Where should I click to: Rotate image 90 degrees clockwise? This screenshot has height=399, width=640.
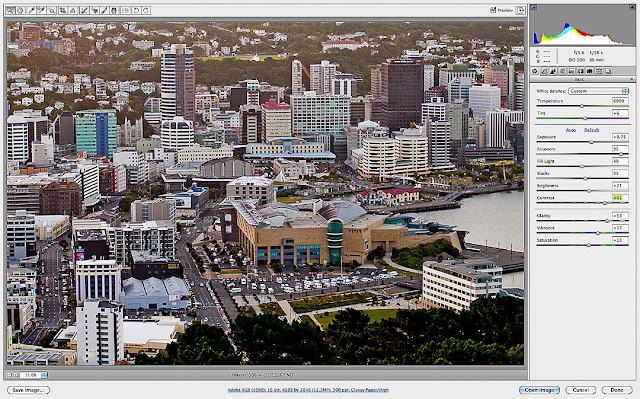pos(146,11)
